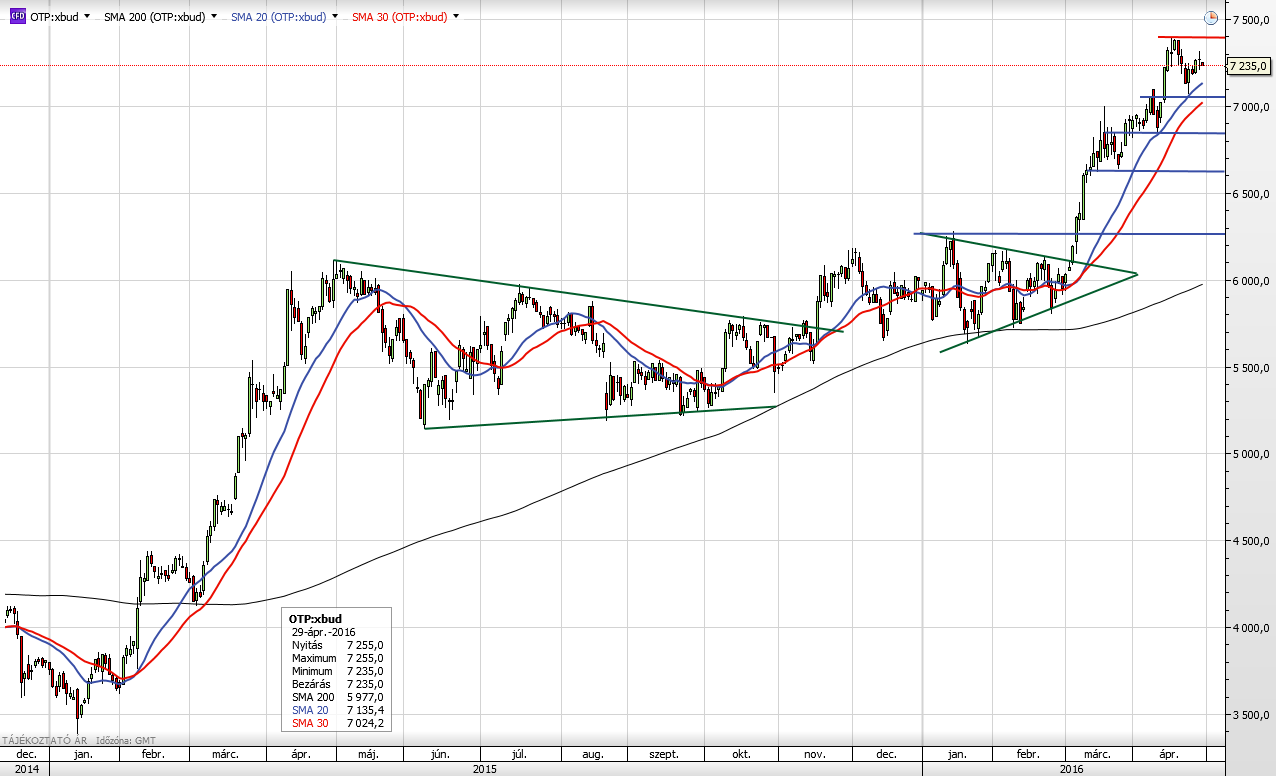Click the Bezárás row in the info box

click(337, 684)
